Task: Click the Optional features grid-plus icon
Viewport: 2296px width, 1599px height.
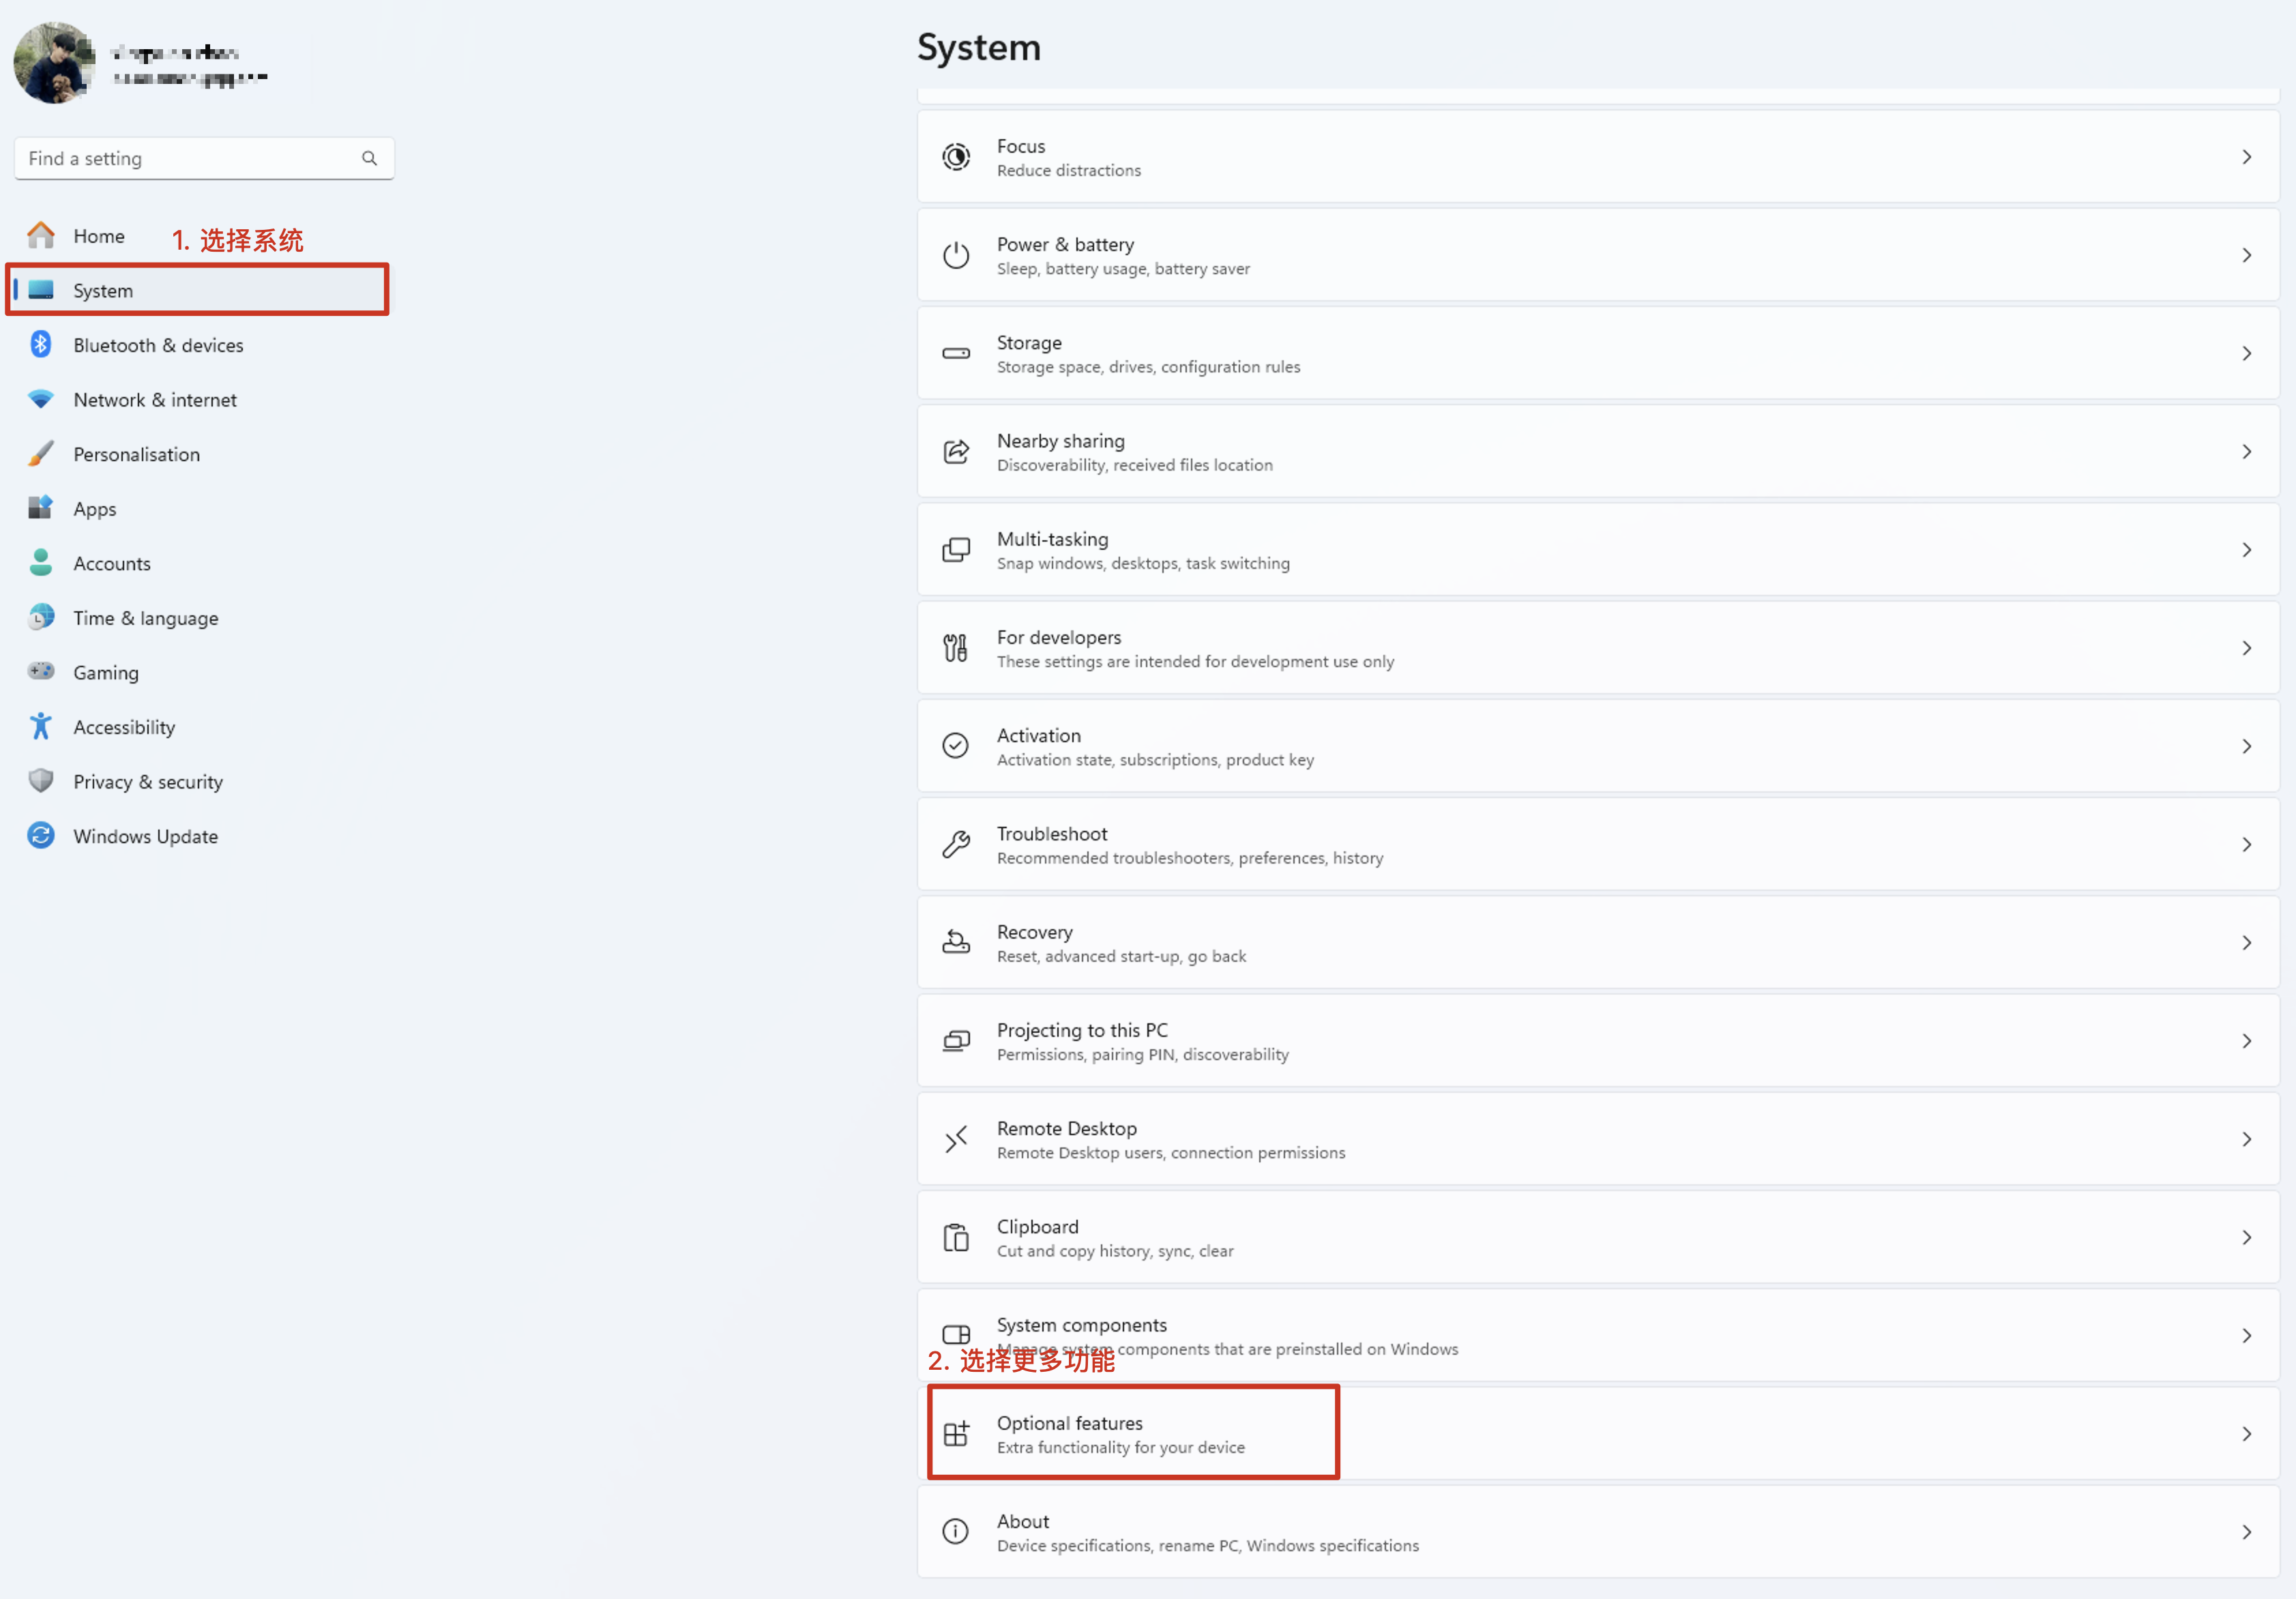Action: click(x=955, y=1433)
